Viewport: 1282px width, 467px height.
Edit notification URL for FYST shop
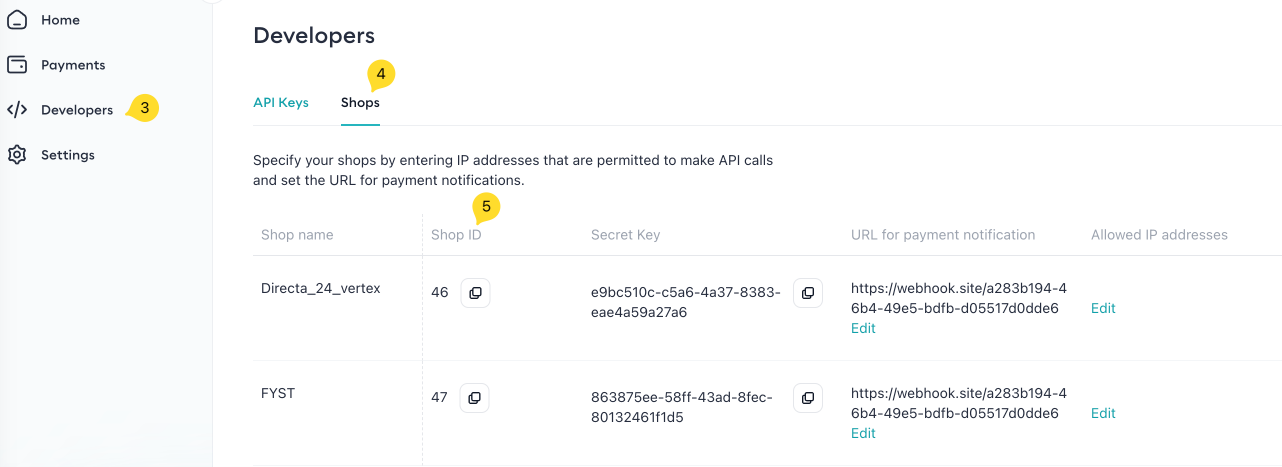863,433
